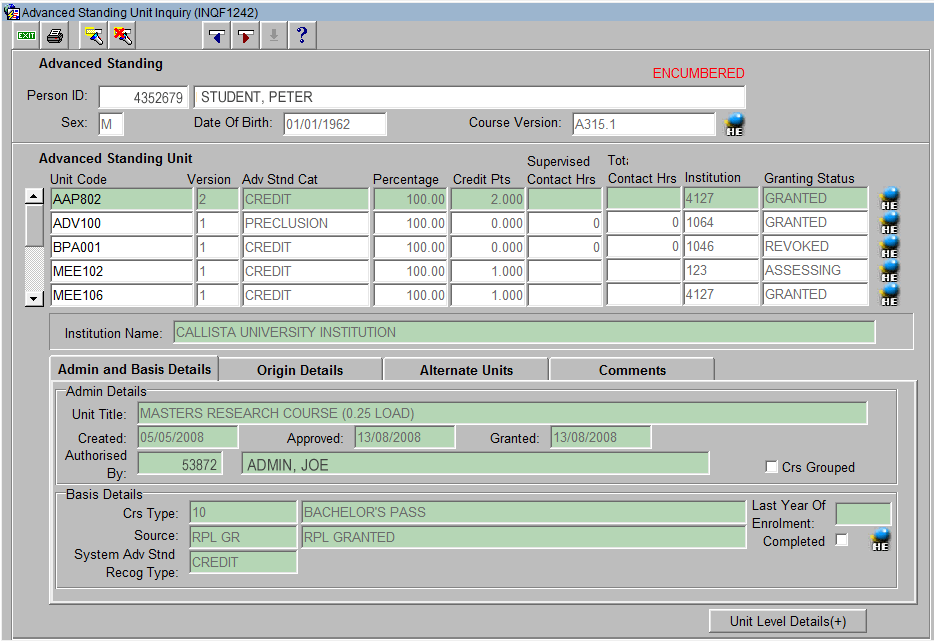The image size is (934, 641).
Task: Go to previous record with blue arrow icon
Action: [215, 36]
